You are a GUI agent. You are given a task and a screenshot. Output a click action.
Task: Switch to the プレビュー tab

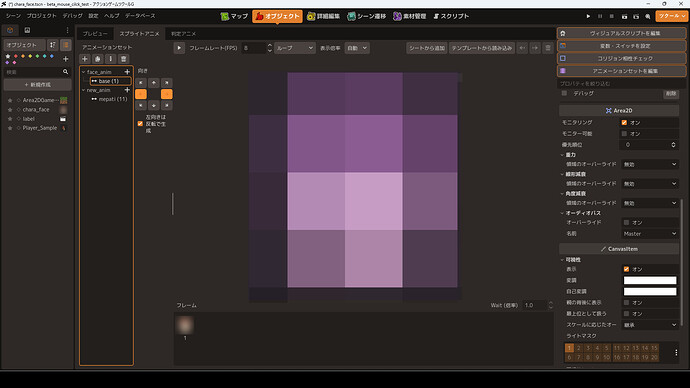(95, 33)
